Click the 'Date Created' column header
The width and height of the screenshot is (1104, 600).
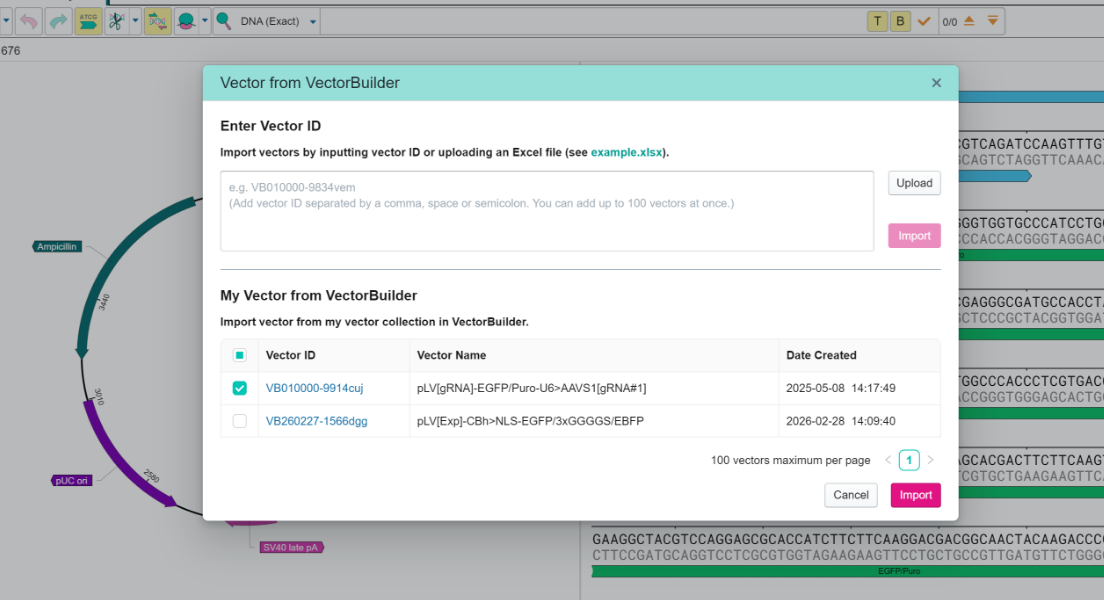[821, 355]
